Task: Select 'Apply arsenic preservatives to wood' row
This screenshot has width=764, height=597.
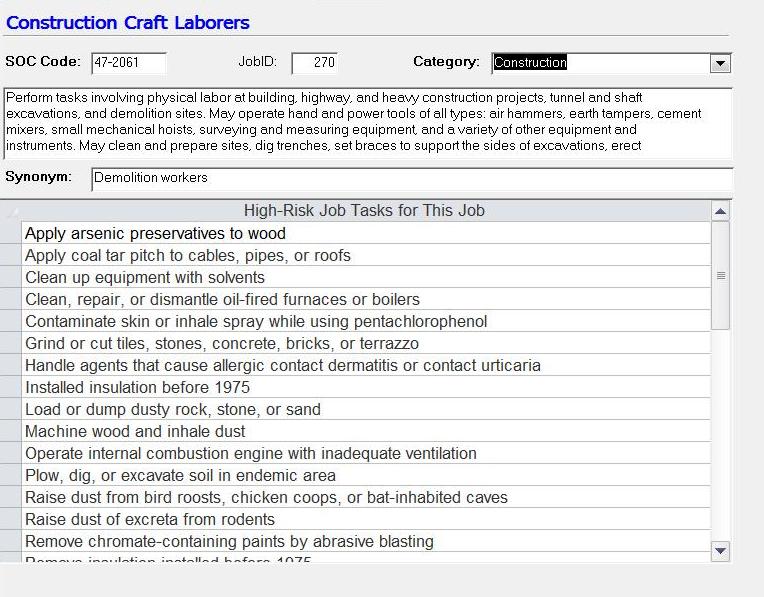Action: [x=365, y=234]
